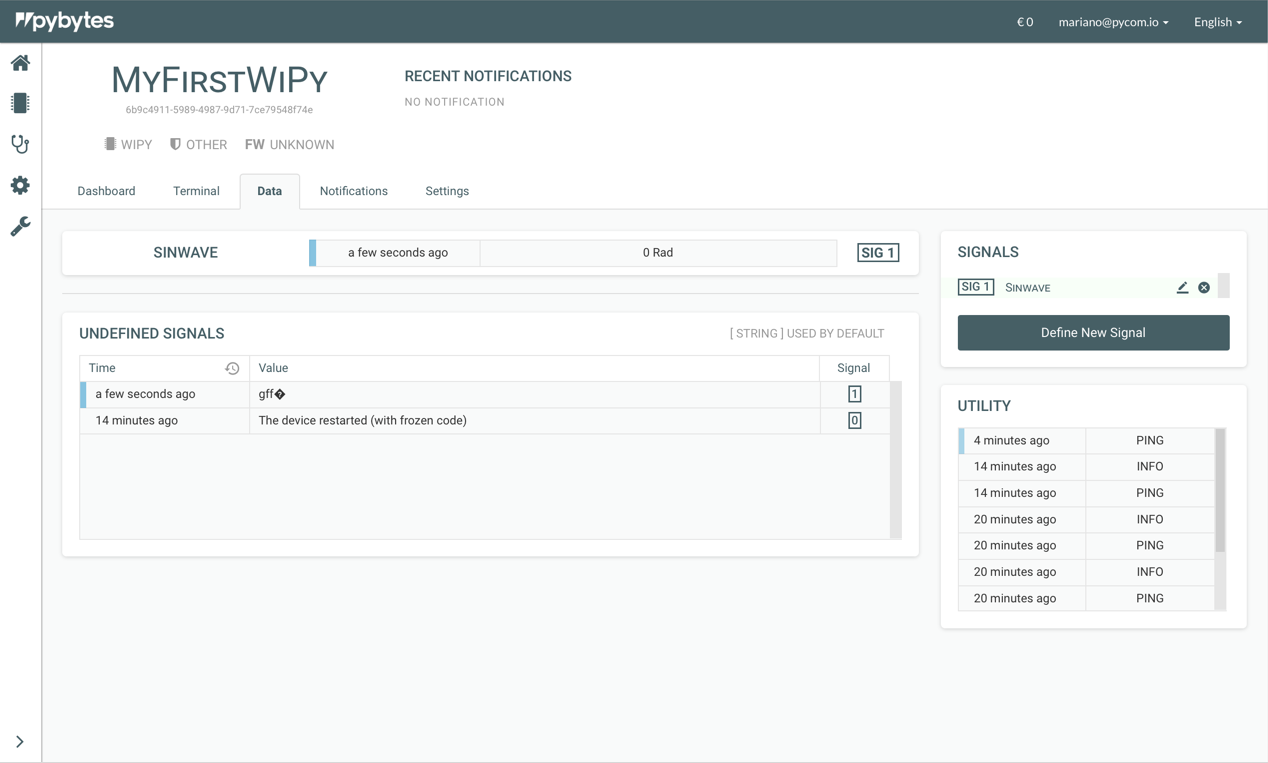The height and width of the screenshot is (763, 1268).
Task: Open the English language dropdown
Action: point(1217,22)
